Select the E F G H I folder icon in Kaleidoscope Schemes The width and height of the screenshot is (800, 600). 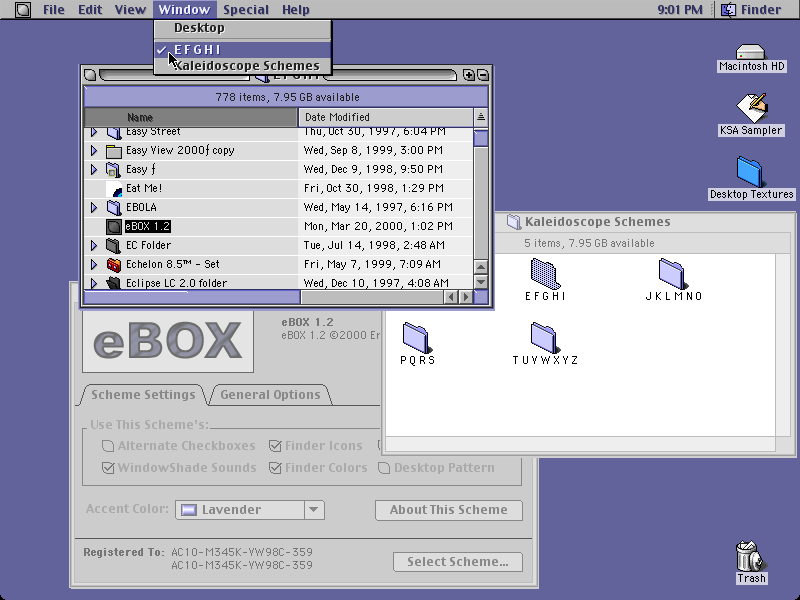click(x=545, y=273)
